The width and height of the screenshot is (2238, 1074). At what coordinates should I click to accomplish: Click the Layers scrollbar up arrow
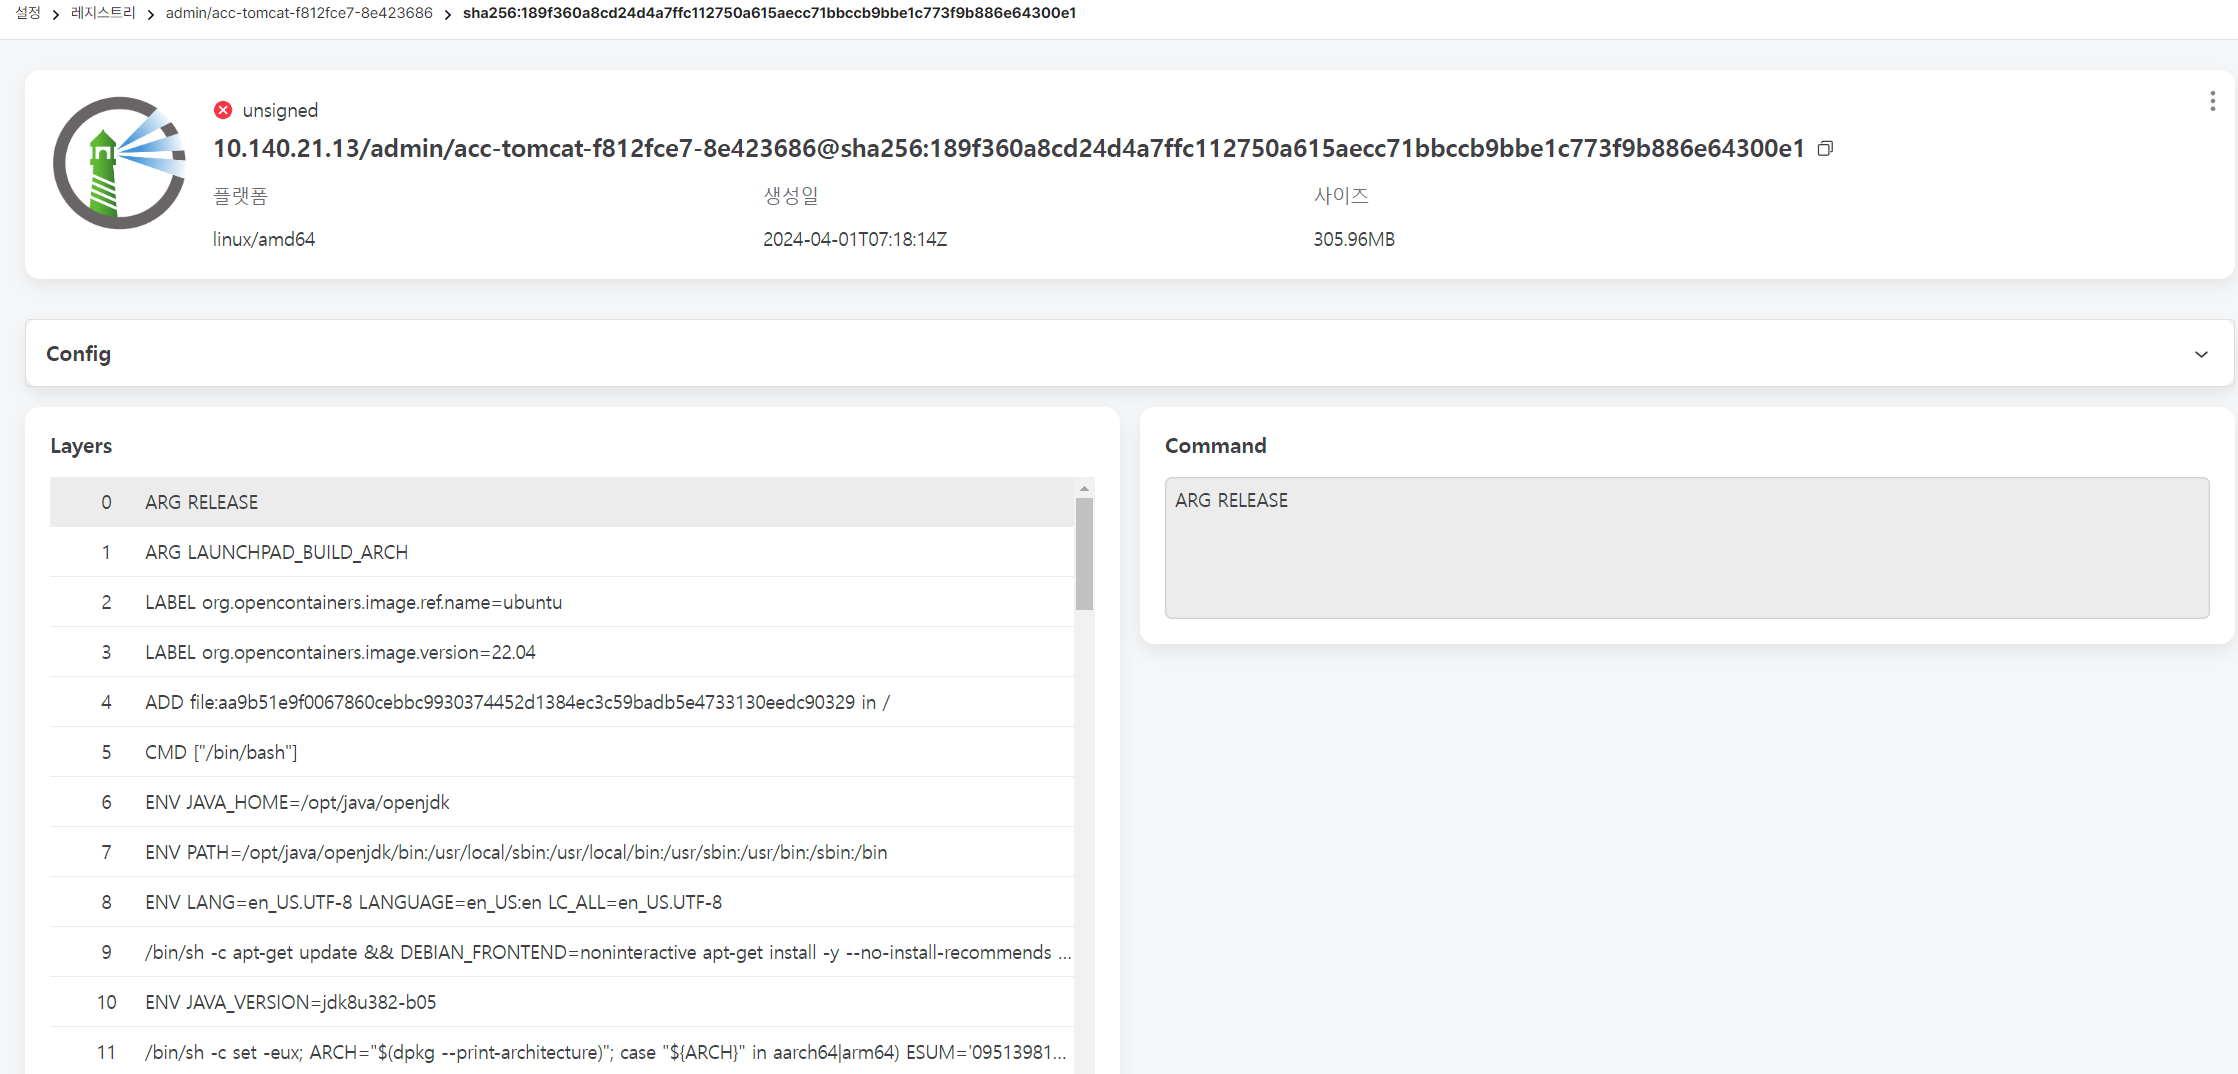(x=1084, y=488)
